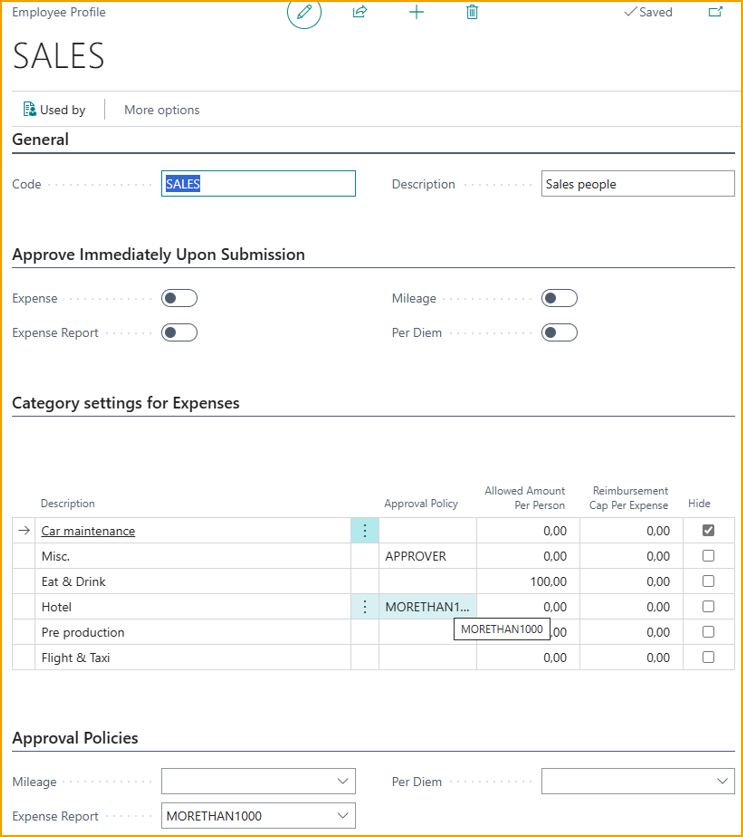Check Hide checkbox for Flight & Taxi
The height and width of the screenshot is (837, 743).
click(708, 657)
